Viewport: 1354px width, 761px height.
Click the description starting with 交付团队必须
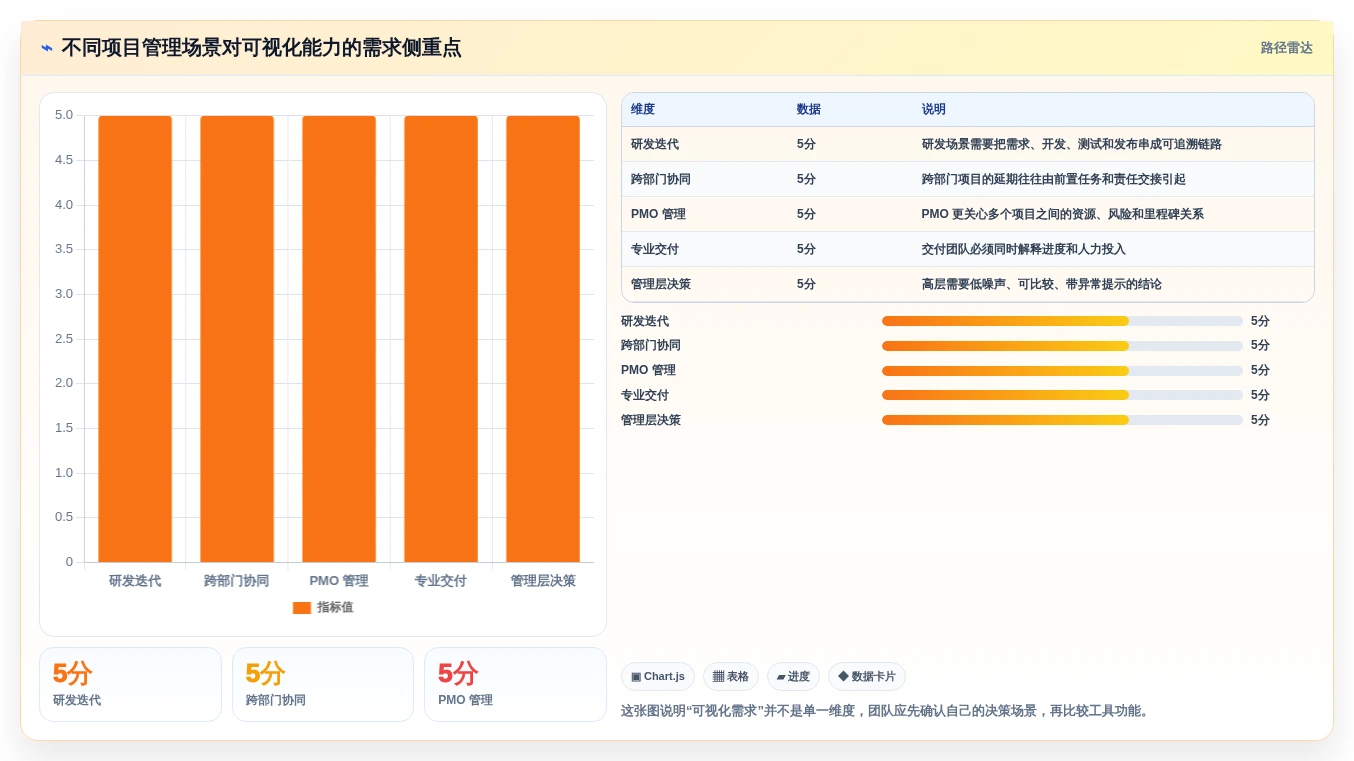pyautogui.click(x=1024, y=250)
